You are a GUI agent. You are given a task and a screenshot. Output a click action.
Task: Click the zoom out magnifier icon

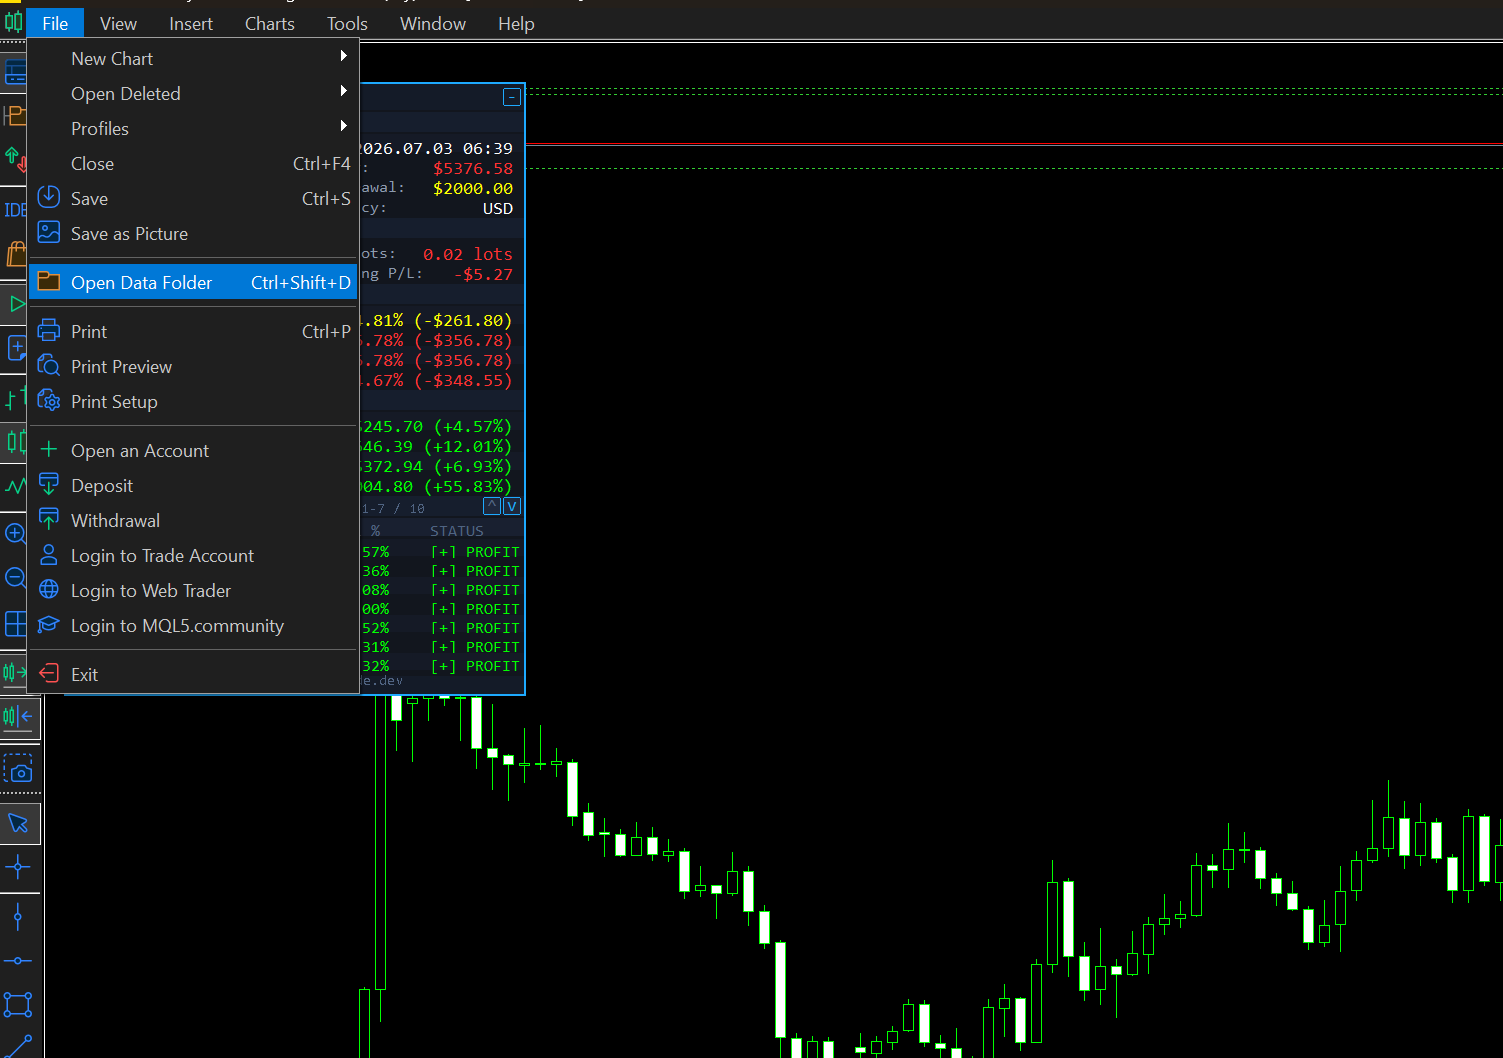coord(15,577)
